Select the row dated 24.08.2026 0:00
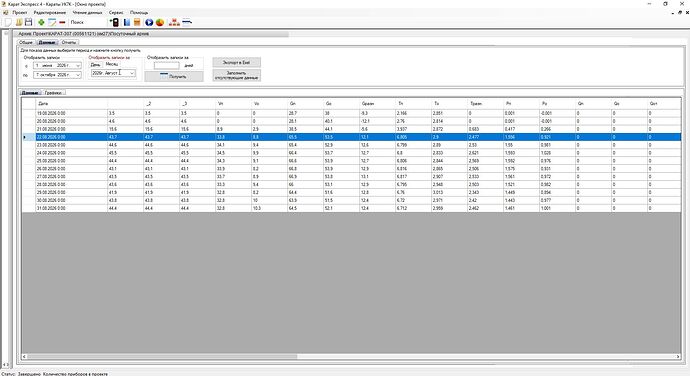 tap(351, 153)
